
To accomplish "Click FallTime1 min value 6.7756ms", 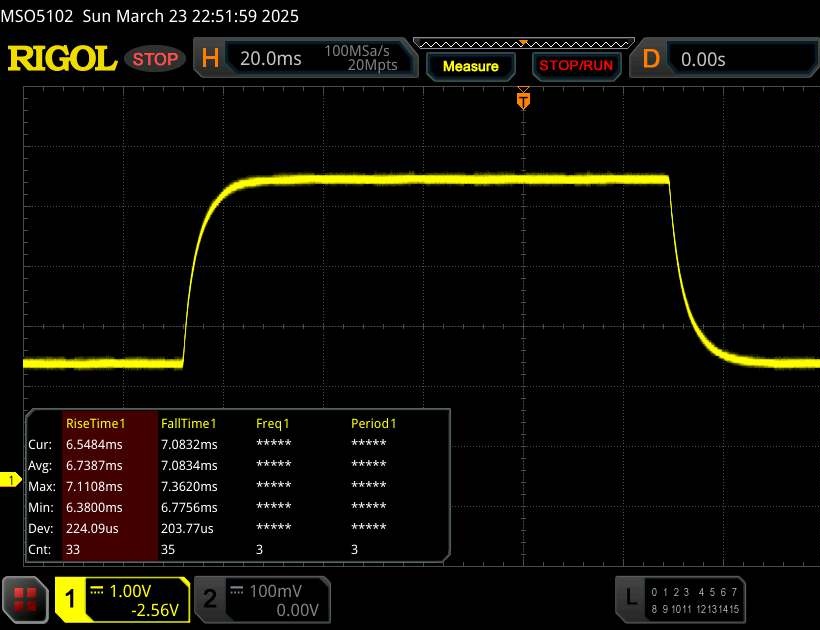I will [189, 507].
